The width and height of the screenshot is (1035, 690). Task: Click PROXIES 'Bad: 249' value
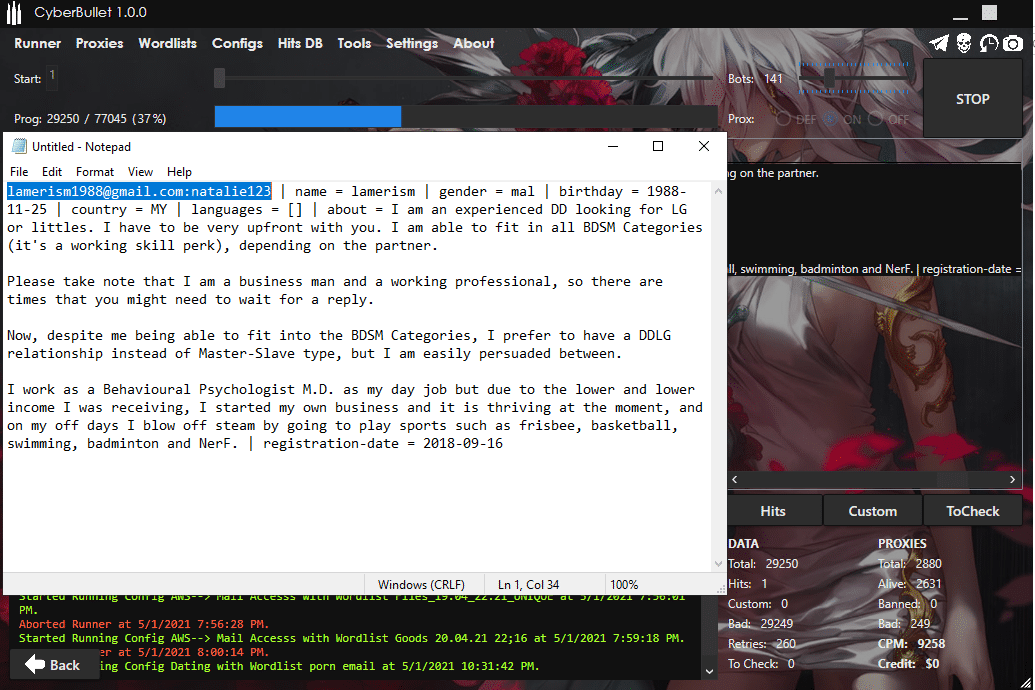(x=920, y=623)
